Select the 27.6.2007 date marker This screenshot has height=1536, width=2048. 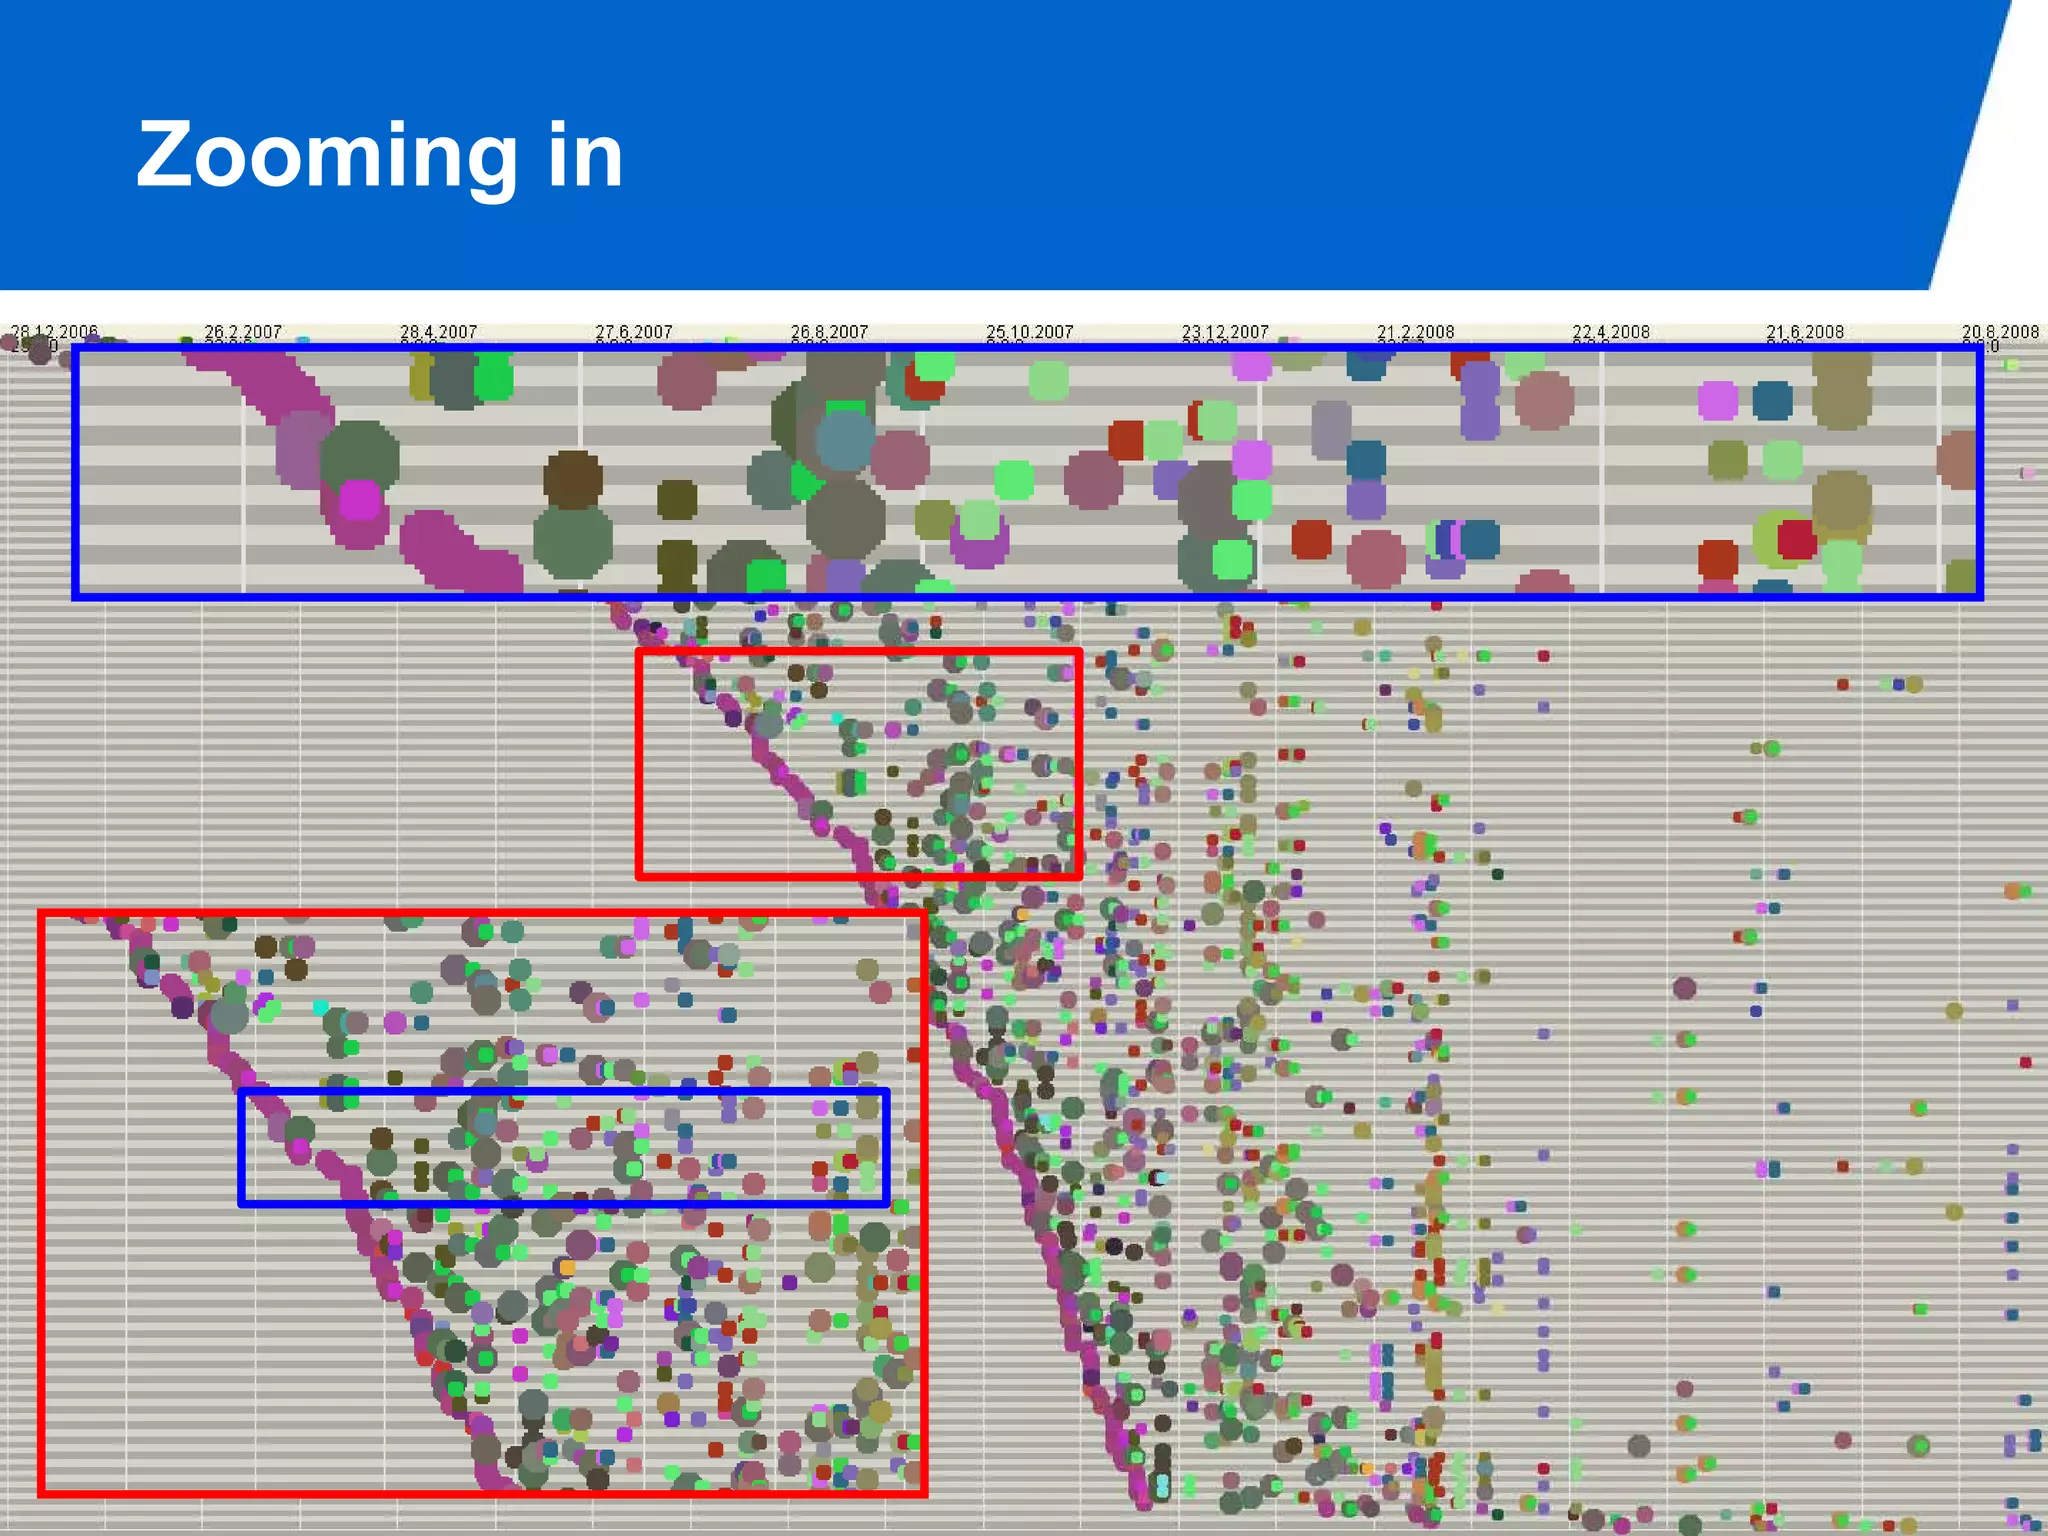(x=634, y=331)
